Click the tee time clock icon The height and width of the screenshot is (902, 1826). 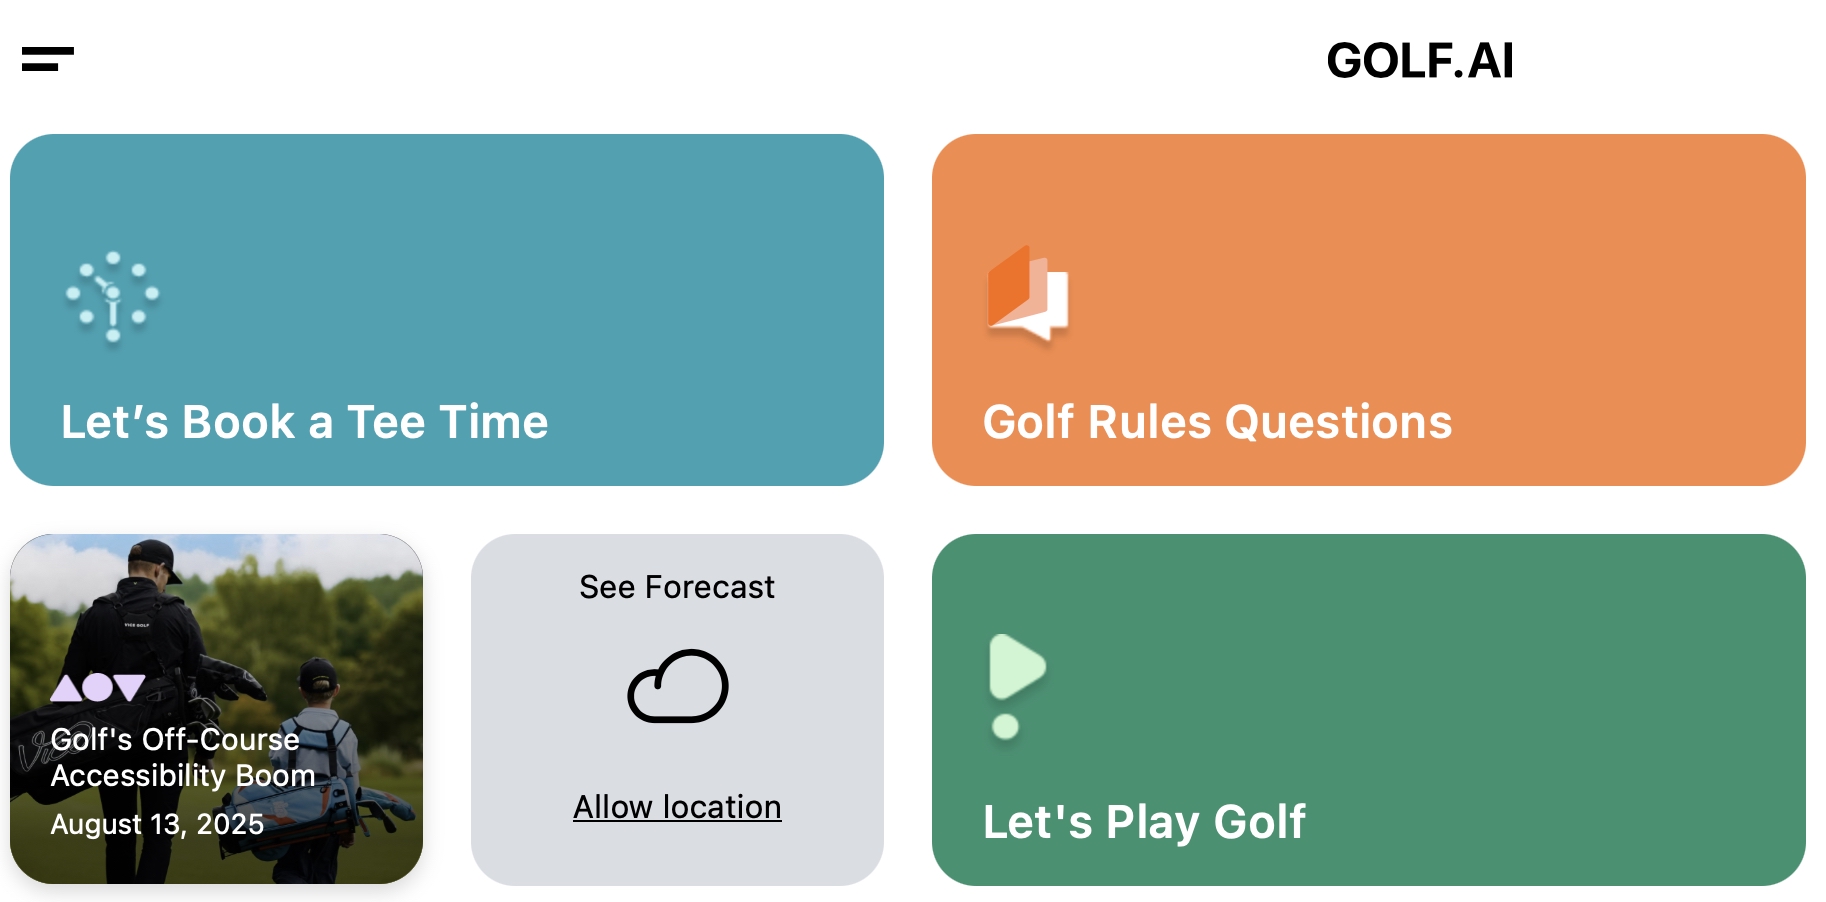tap(113, 296)
